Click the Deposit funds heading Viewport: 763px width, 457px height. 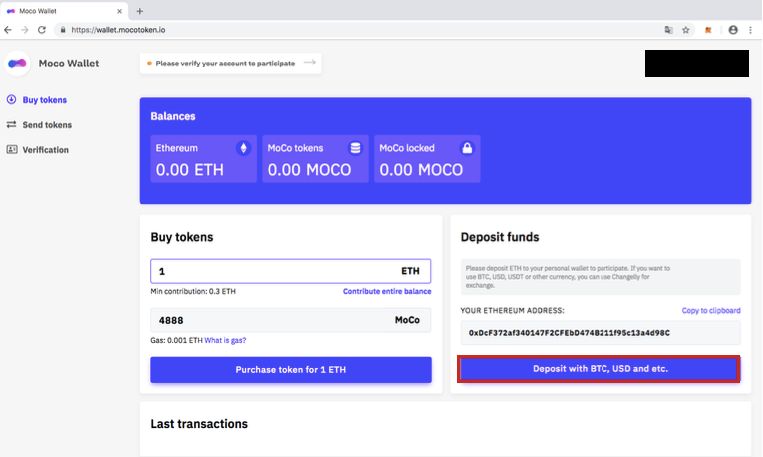pos(500,237)
